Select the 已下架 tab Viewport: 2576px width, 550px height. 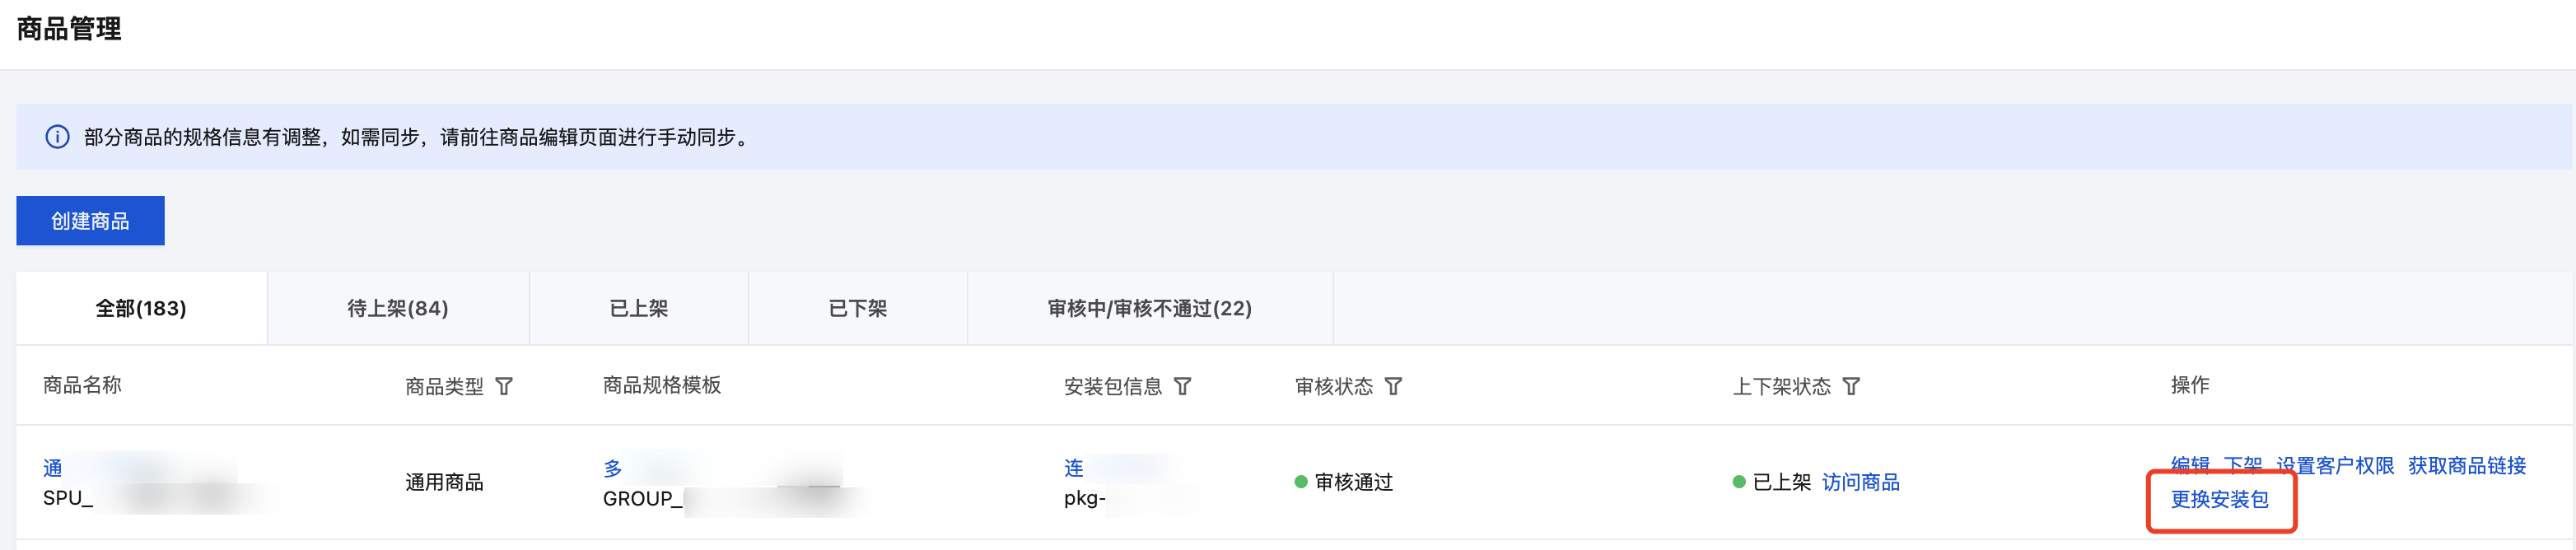point(857,308)
